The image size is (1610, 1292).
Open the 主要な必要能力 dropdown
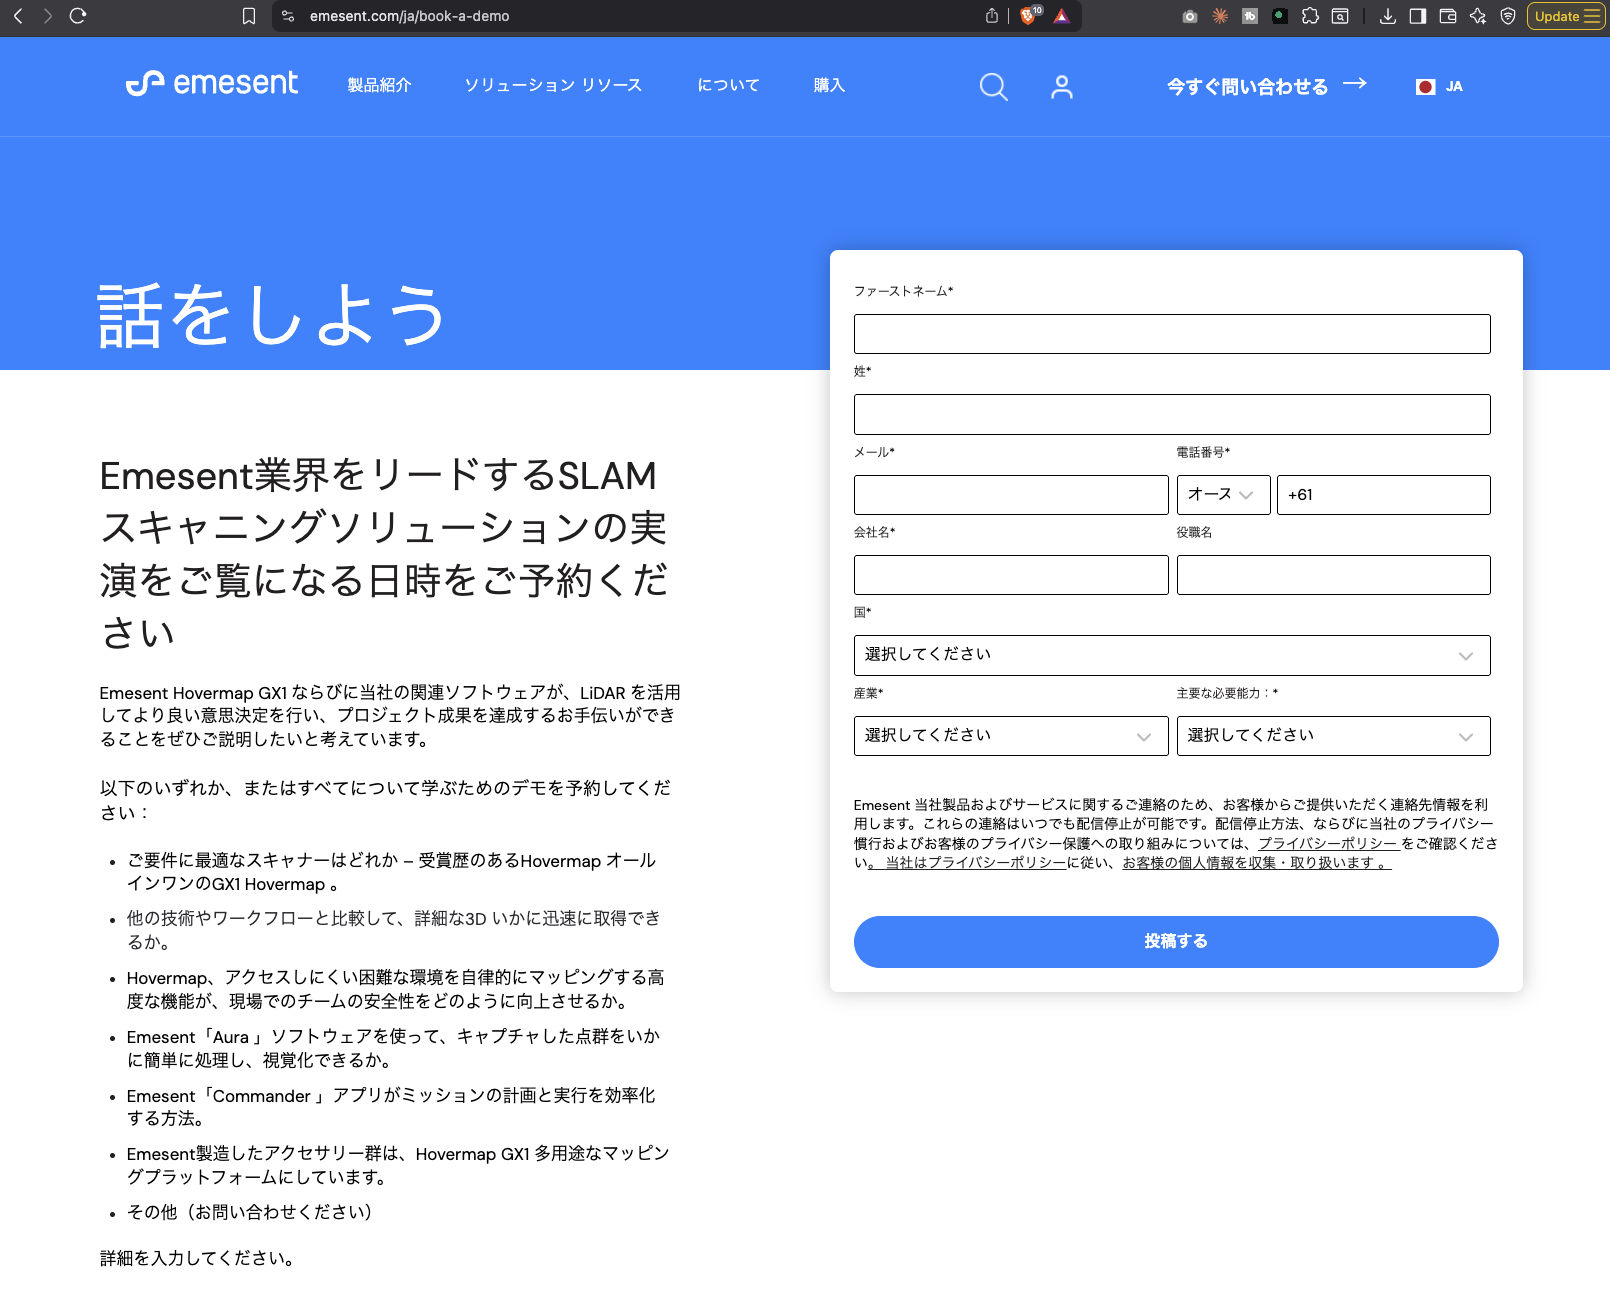pos(1332,736)
